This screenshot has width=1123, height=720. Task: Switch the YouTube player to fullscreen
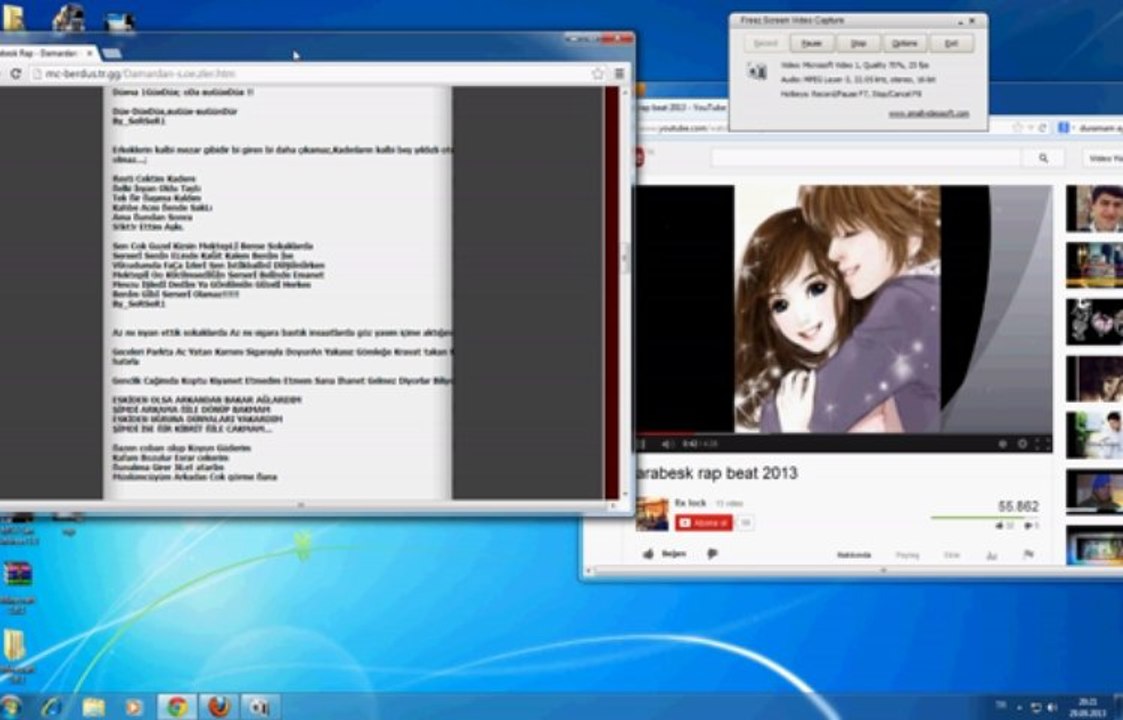tap(1043, 444)
